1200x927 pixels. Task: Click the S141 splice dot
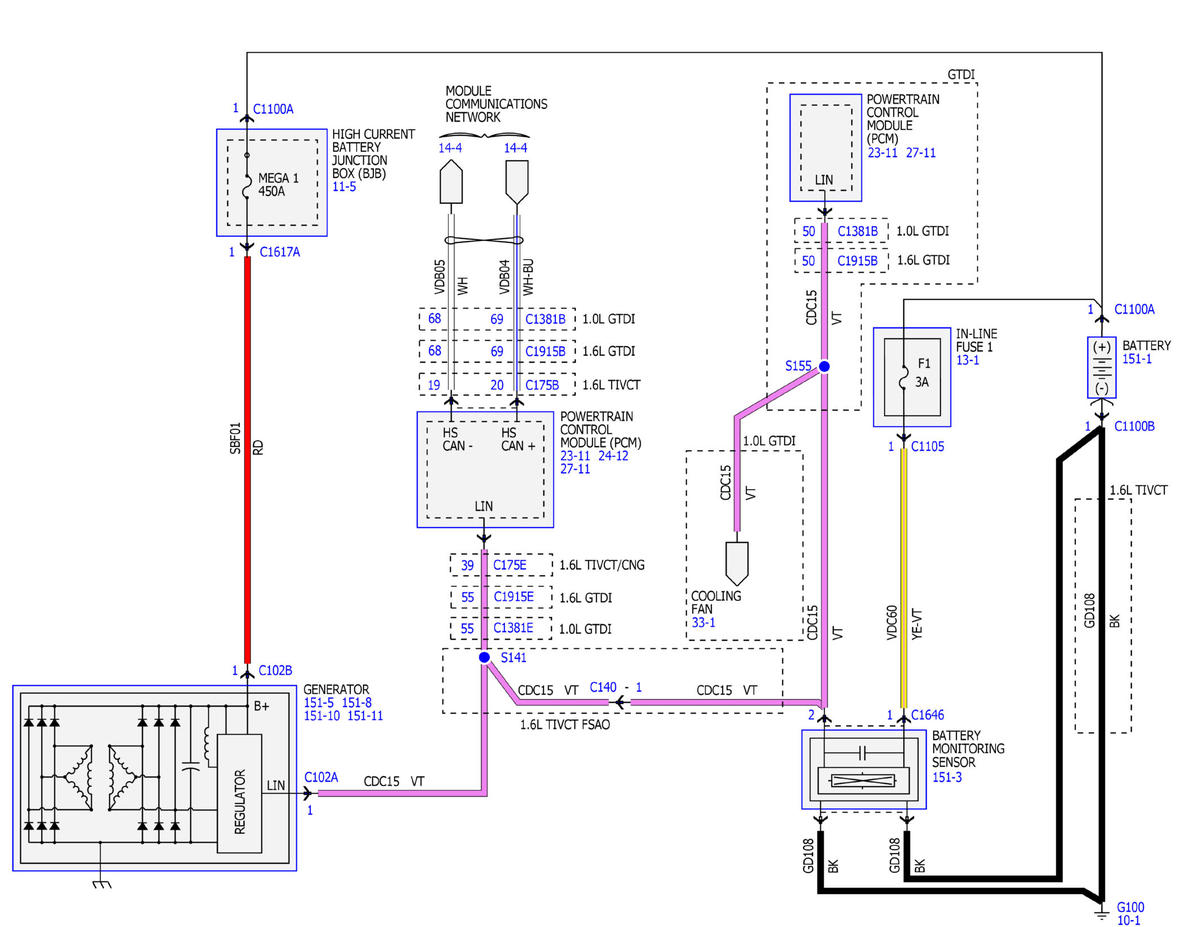tap(484, 658)
